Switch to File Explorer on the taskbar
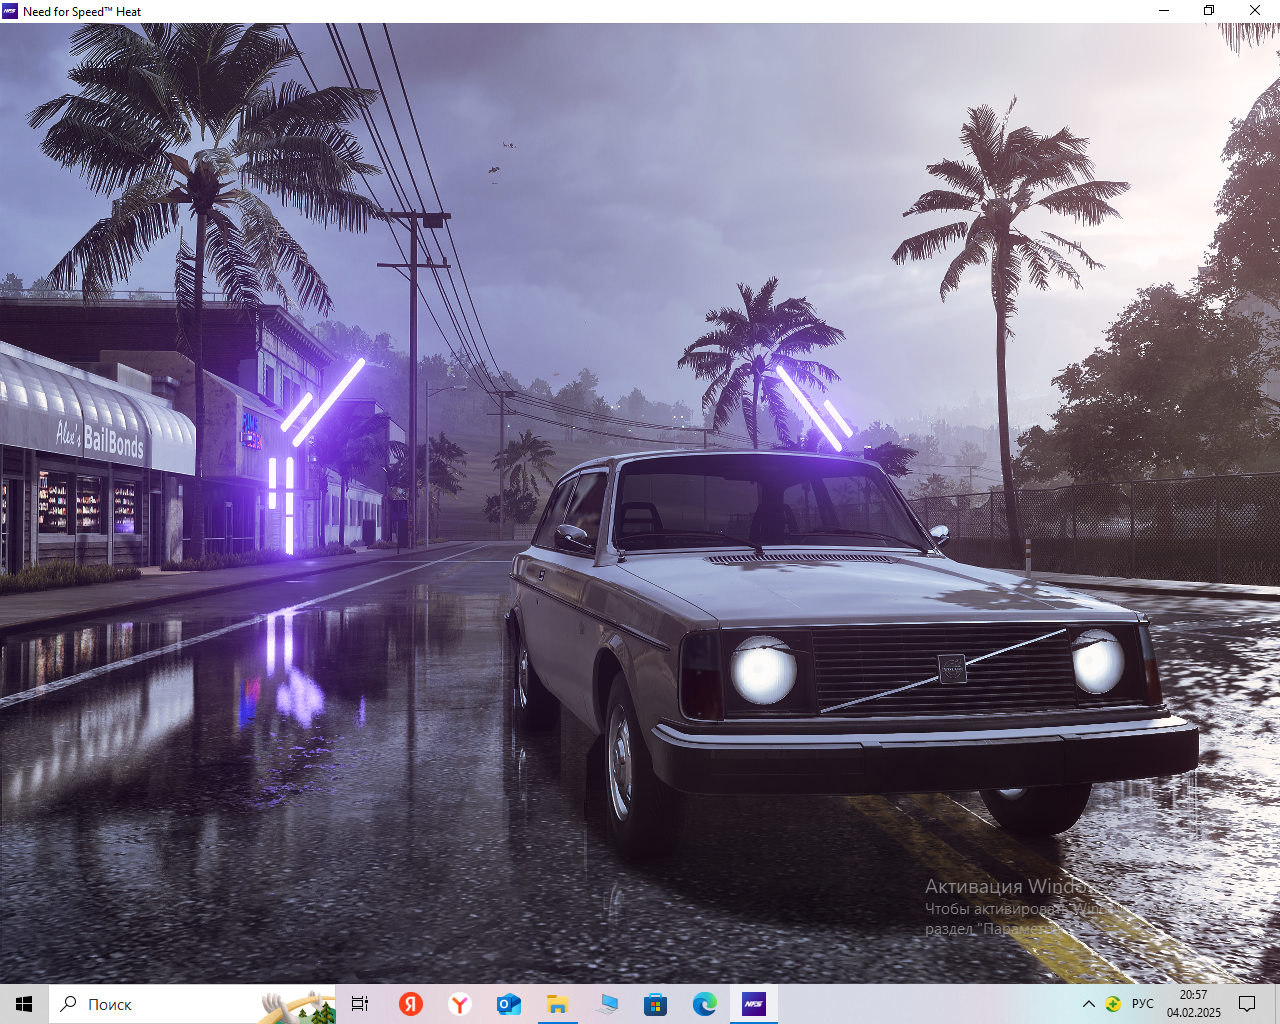 click(x=558, y=1004)
